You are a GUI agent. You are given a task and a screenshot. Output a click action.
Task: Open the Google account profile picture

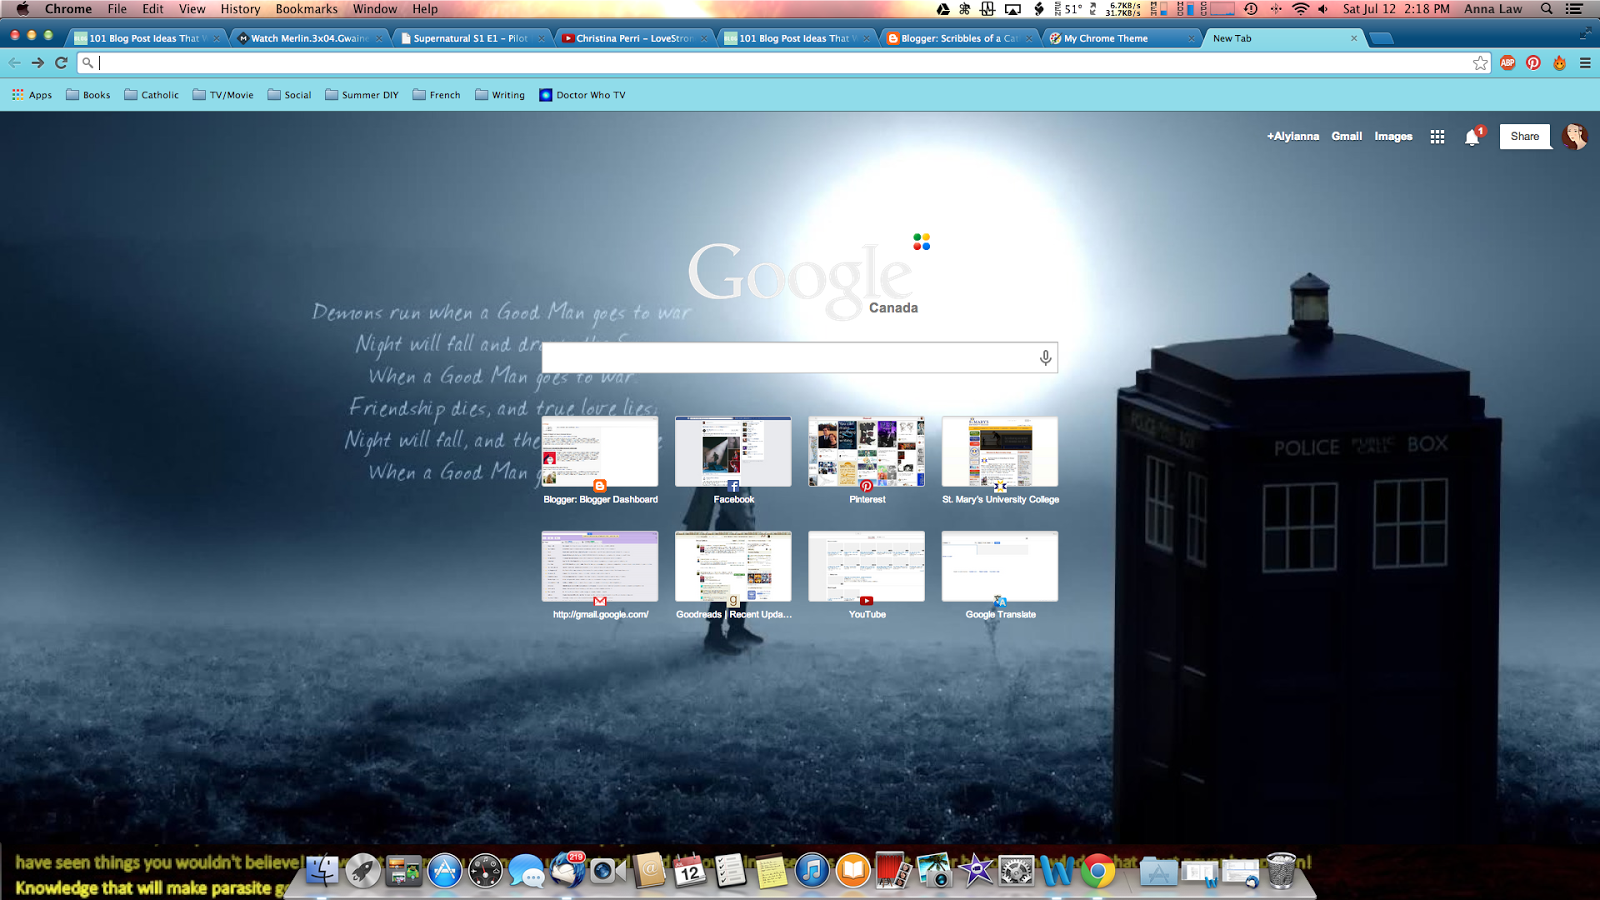[x=1575, y=137]
